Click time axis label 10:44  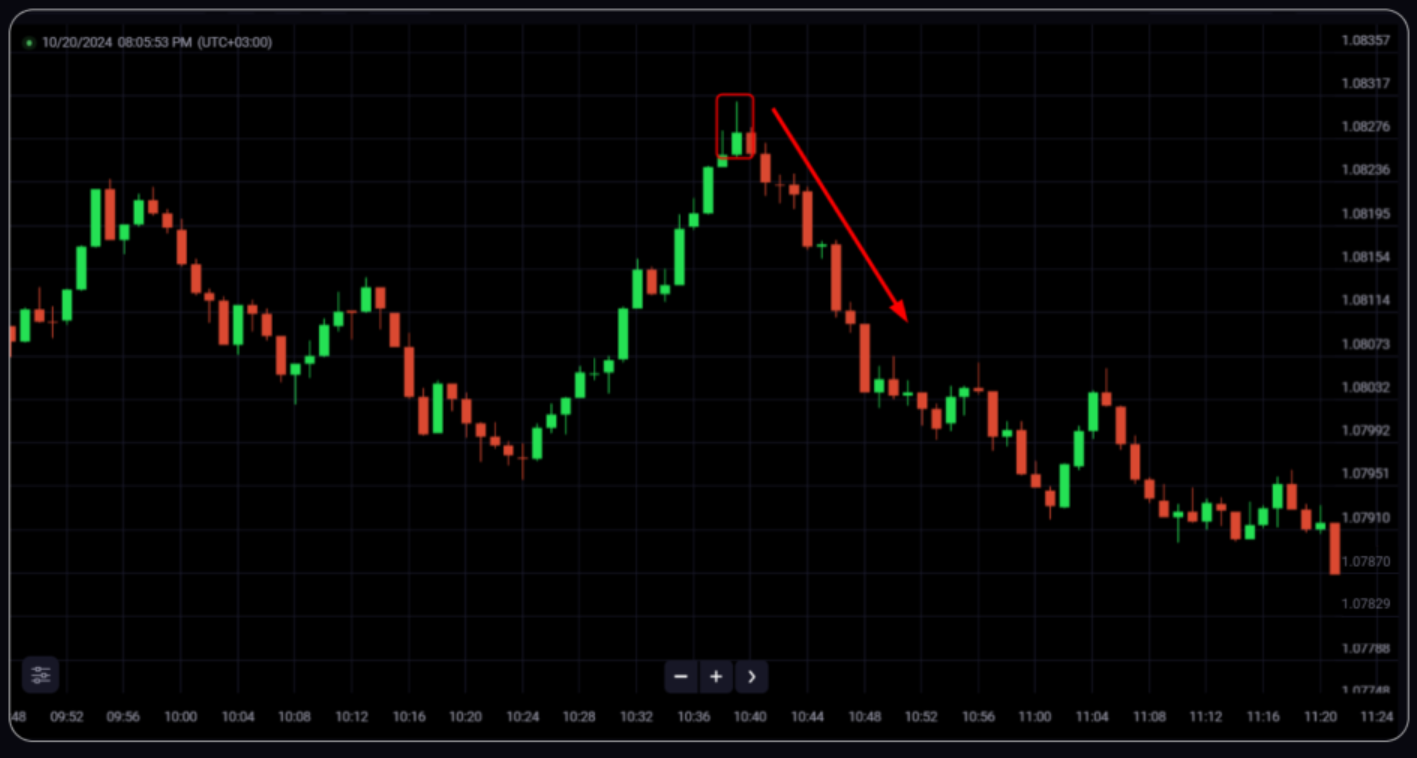807,717
